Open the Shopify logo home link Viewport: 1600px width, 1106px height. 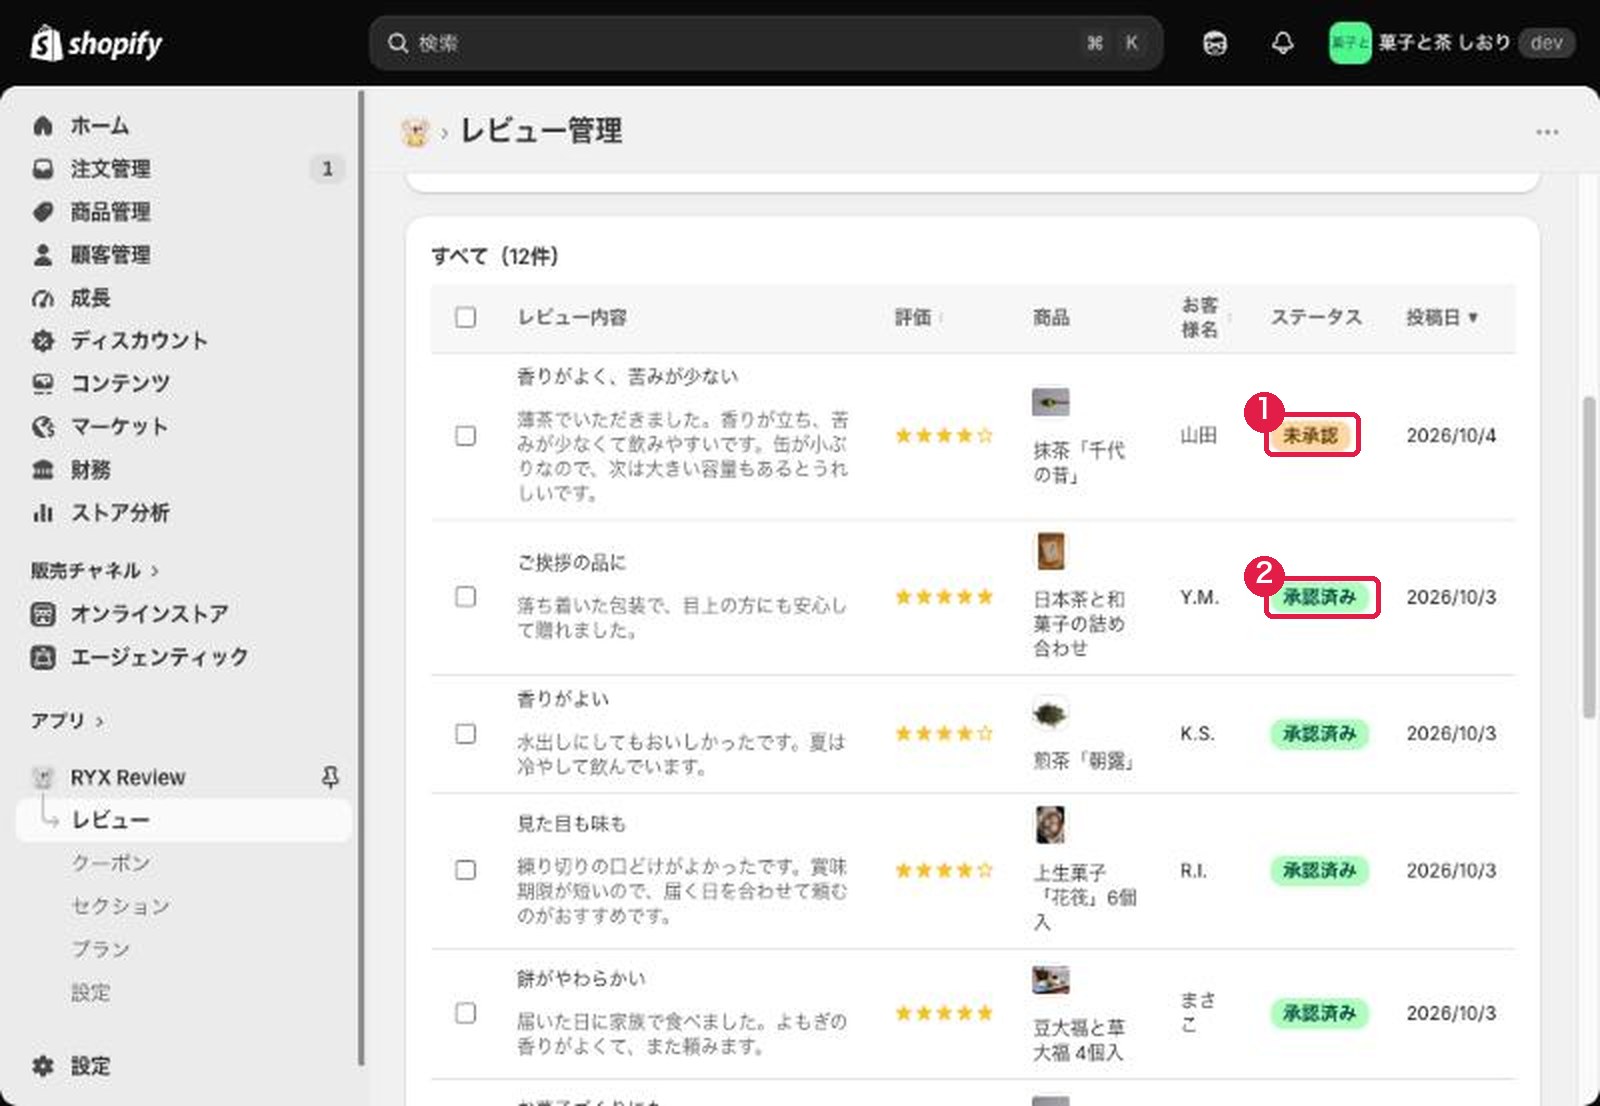tap(96, 43)
